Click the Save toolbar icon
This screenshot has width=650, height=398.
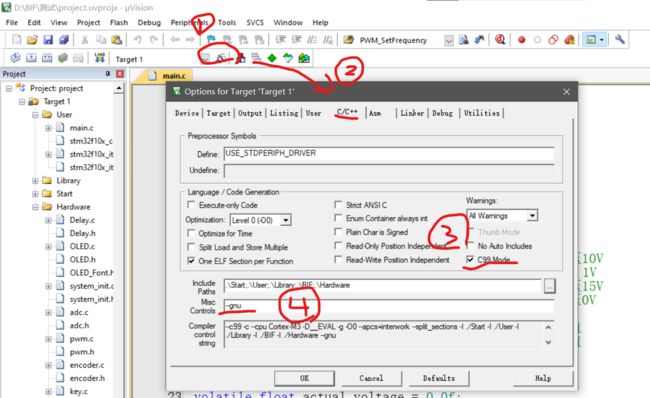tap(48, 40)
